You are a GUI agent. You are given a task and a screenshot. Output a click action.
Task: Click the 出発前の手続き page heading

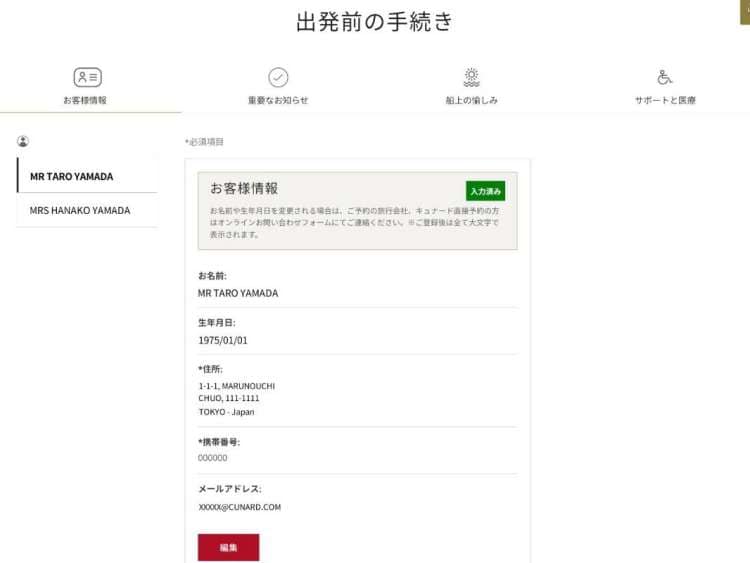[374, 22]
